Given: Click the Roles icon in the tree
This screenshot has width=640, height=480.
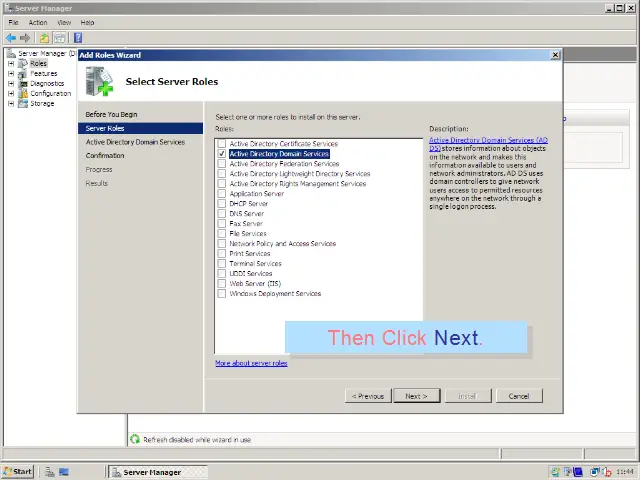Looking at the screenshot, I should 23,64.
